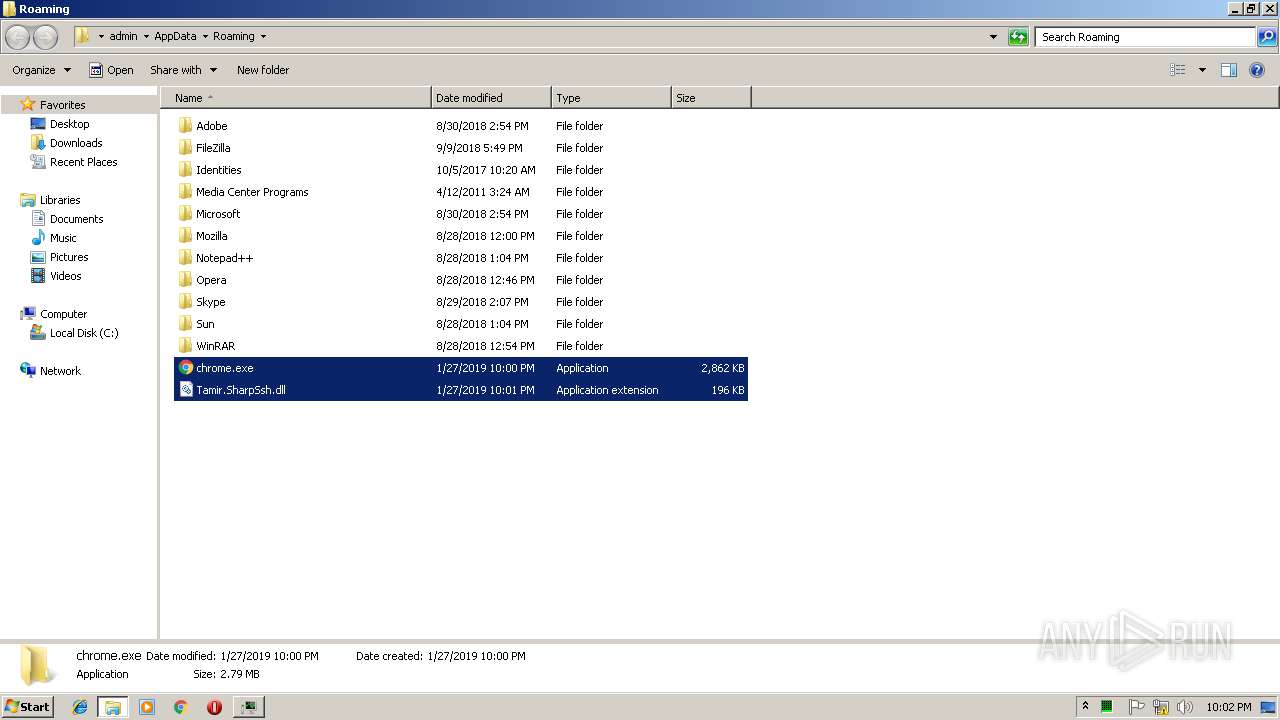
Task: Click the taskbar clock 10:02 PM
Action: click(1228, 707)
